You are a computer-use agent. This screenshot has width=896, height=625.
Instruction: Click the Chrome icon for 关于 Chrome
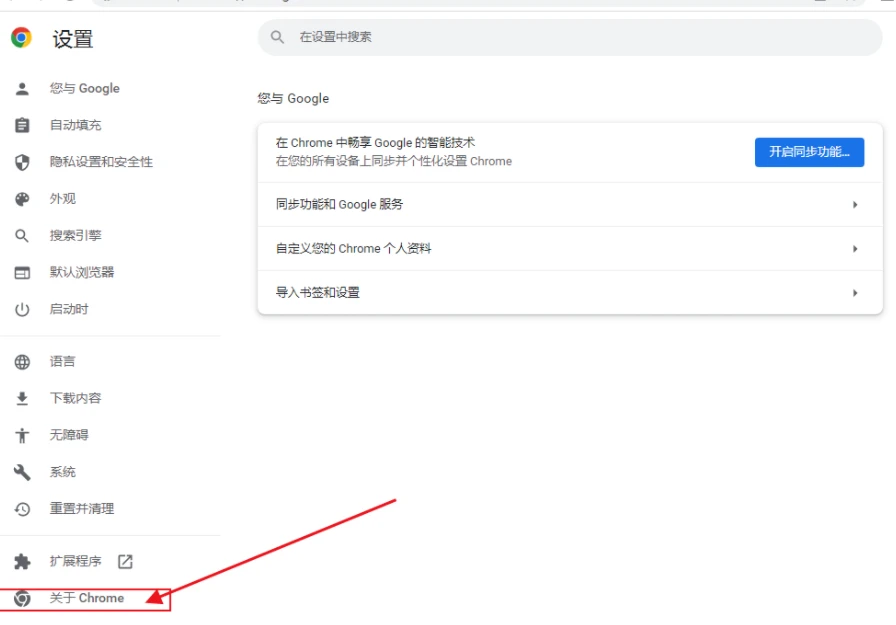point(22,598)
